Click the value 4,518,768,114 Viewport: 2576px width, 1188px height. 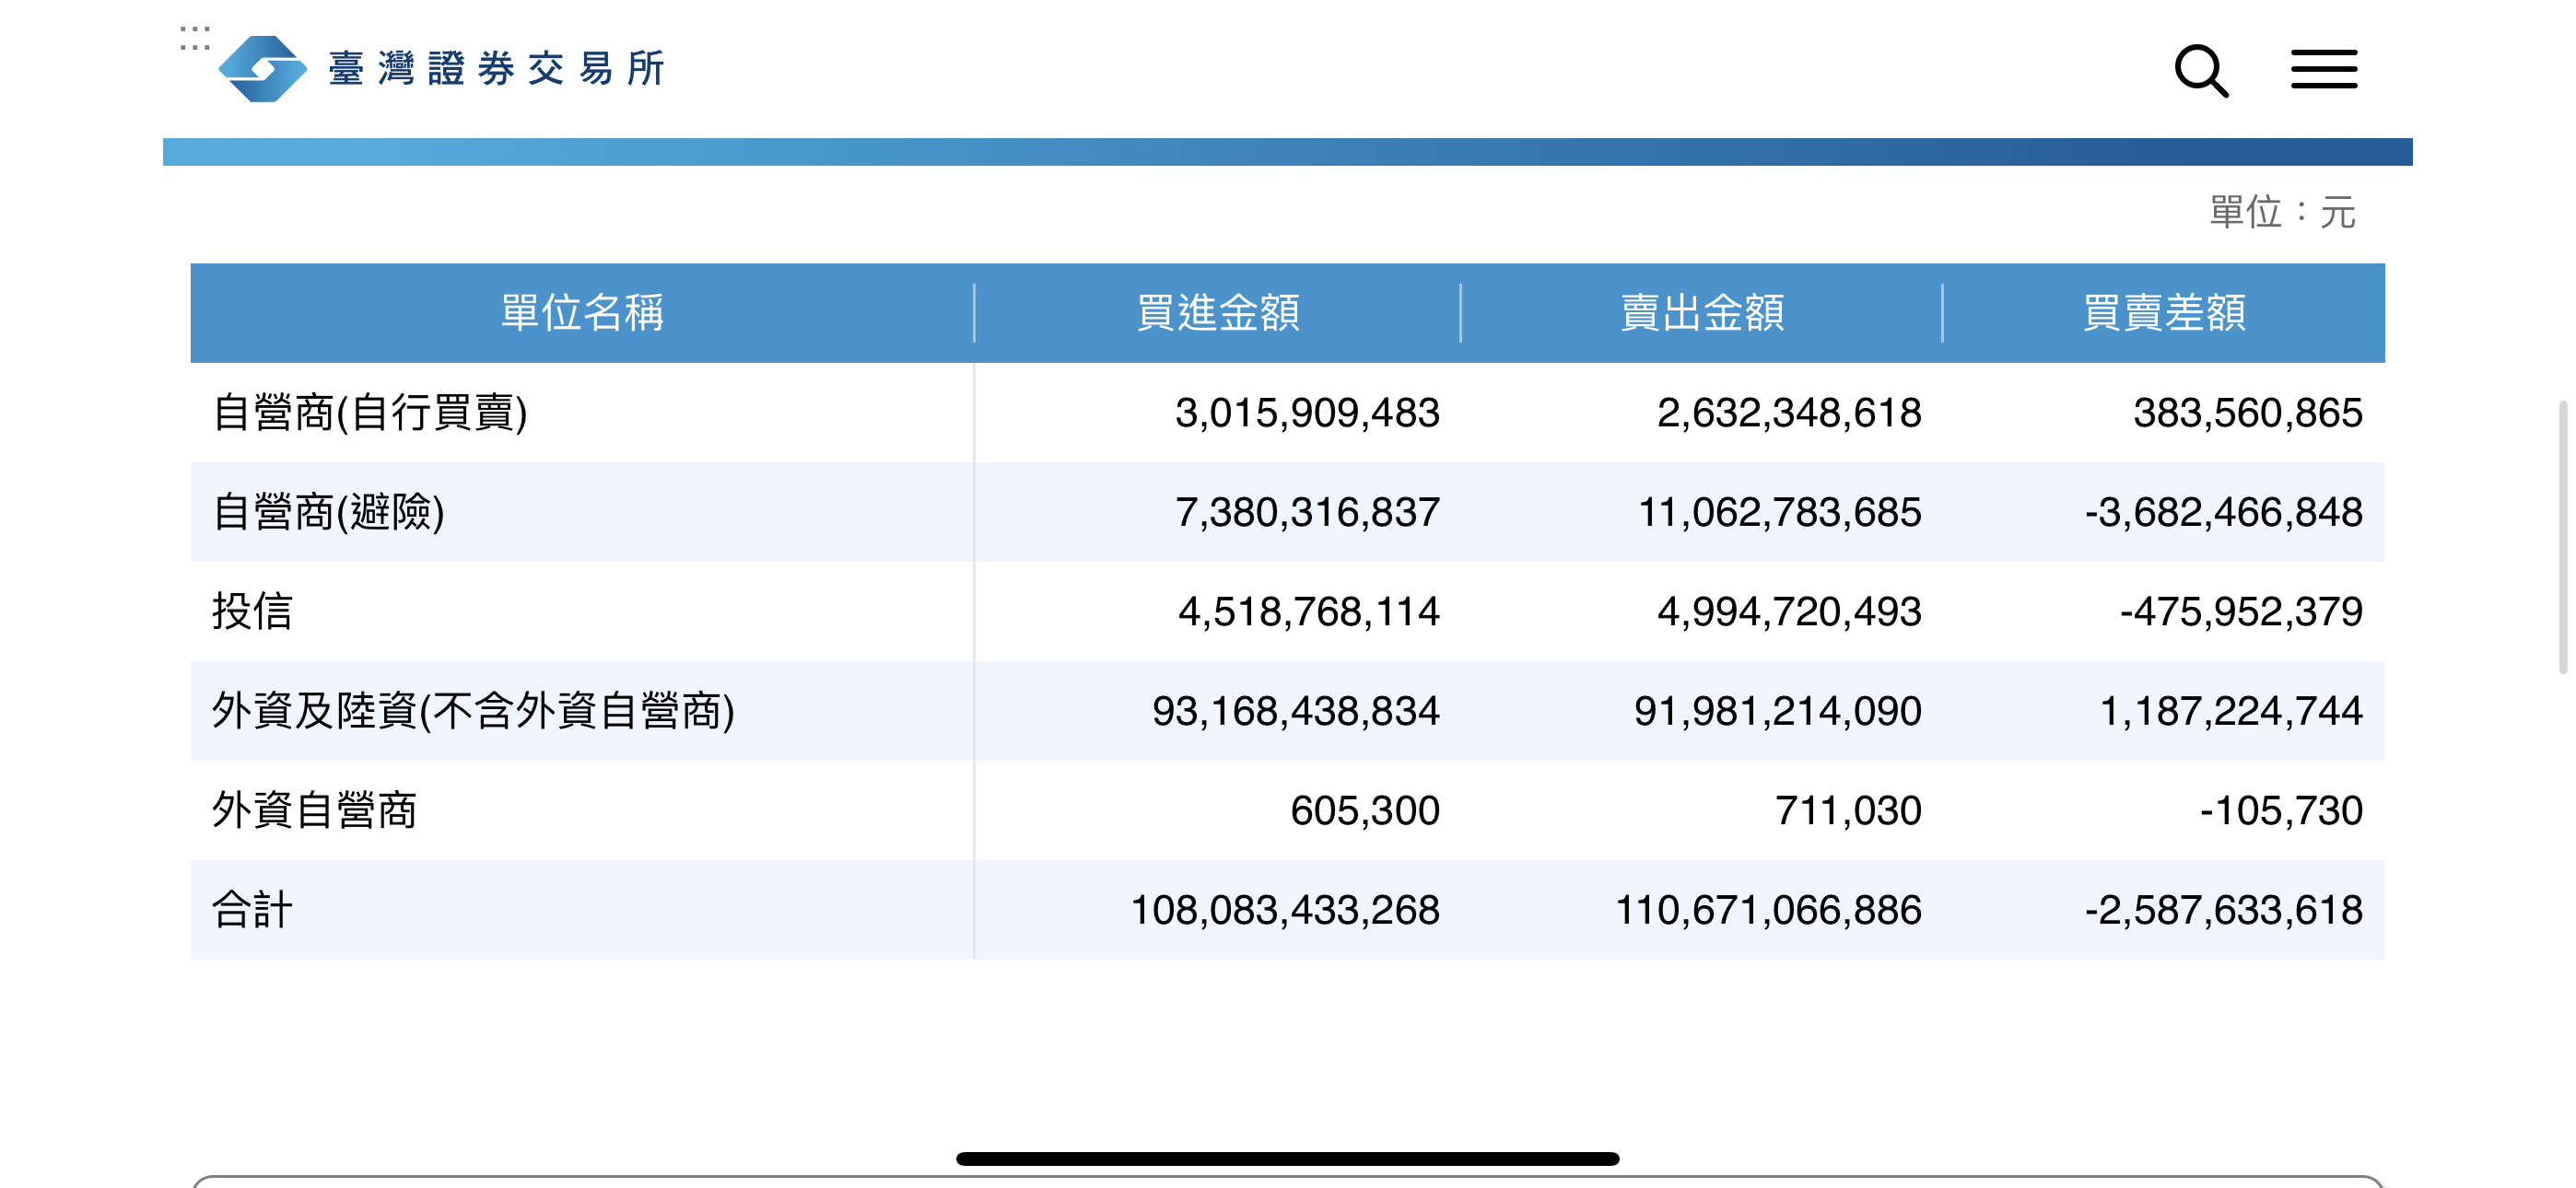coord(1309,611)
